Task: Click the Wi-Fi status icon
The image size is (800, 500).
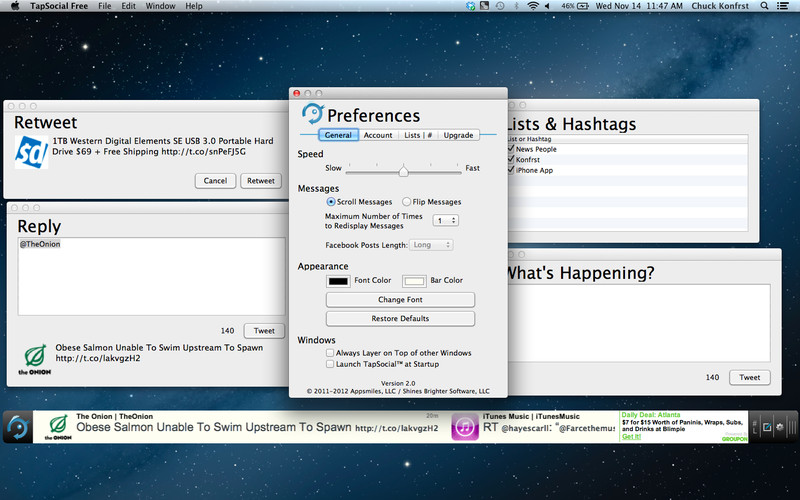Action: point(533,6)
